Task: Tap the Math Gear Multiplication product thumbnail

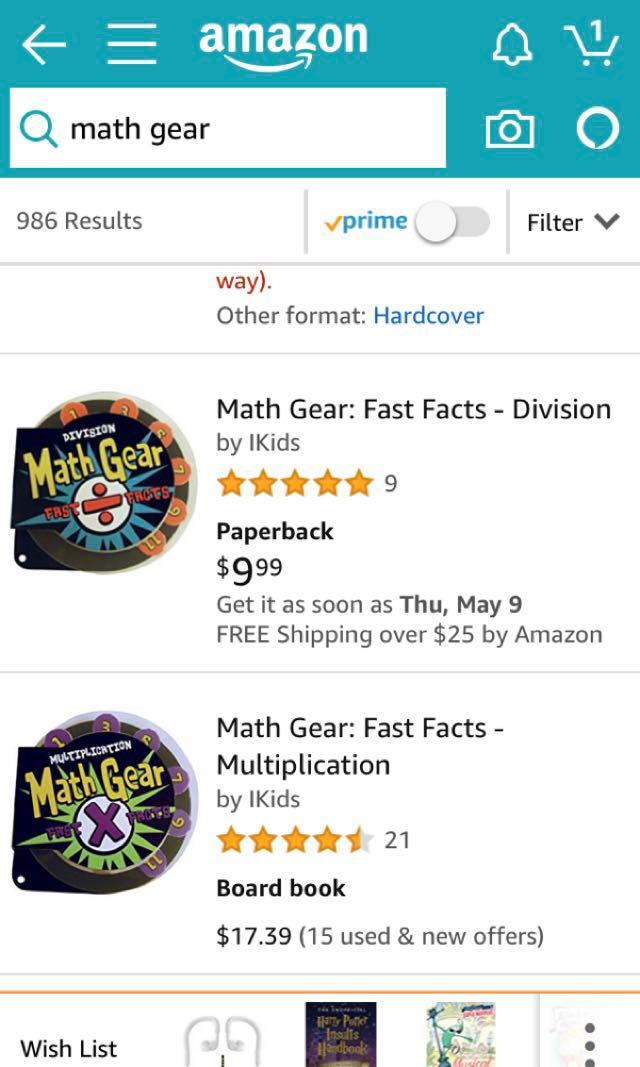Action: tap(106, 800)
